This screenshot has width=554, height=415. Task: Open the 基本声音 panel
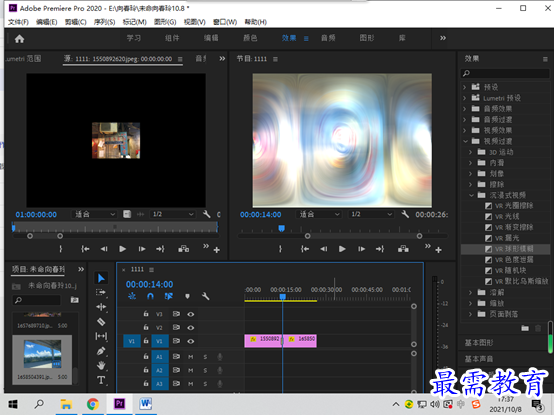click(479, 359)
